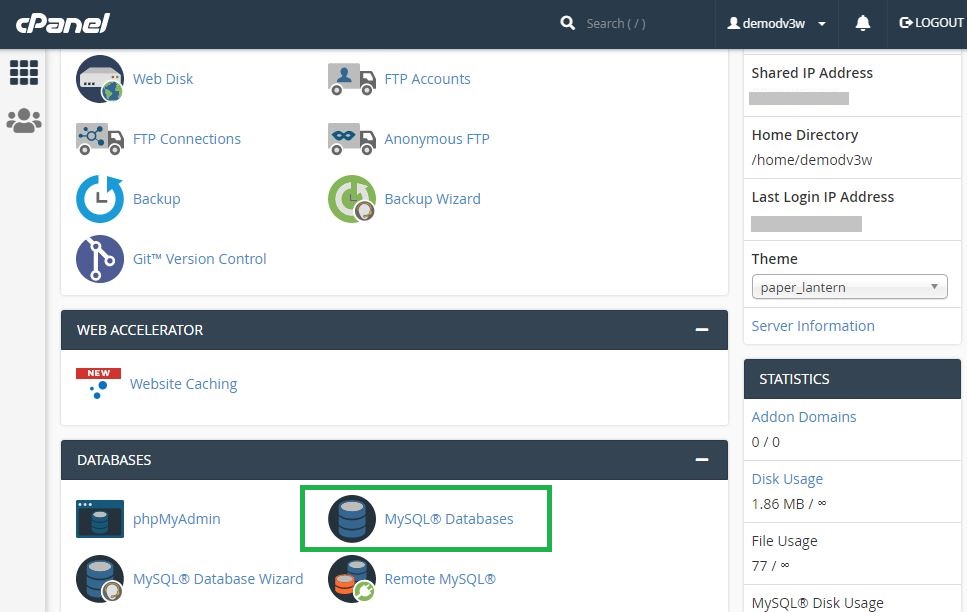Viewport: 967px width, 612px height.
Task: Open the Web Disk icon
Action: 100,79
